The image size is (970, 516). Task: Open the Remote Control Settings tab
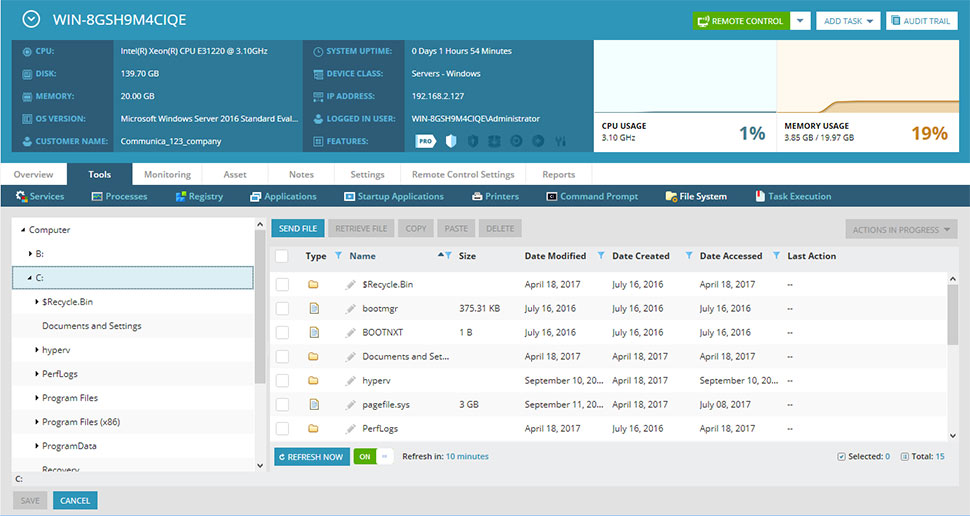(463, 174)
